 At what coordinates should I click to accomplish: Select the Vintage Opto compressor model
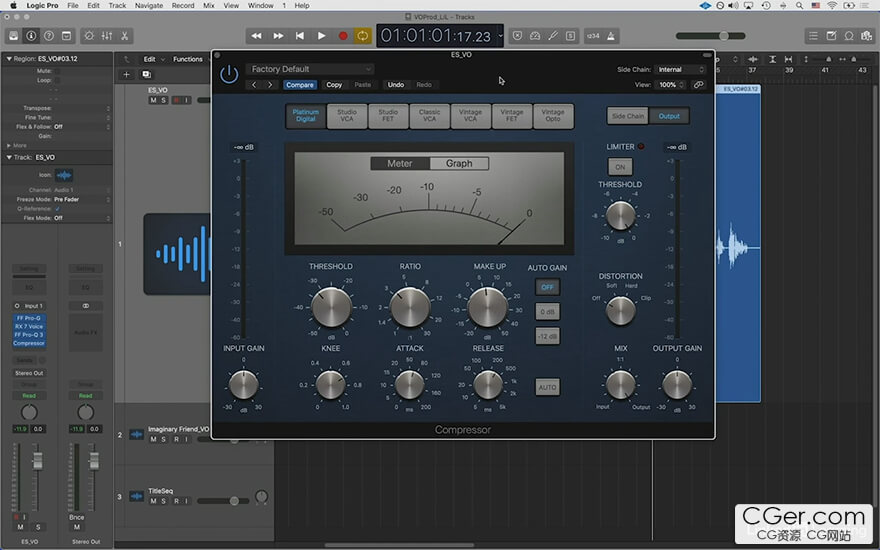click(x=553, y=116)
